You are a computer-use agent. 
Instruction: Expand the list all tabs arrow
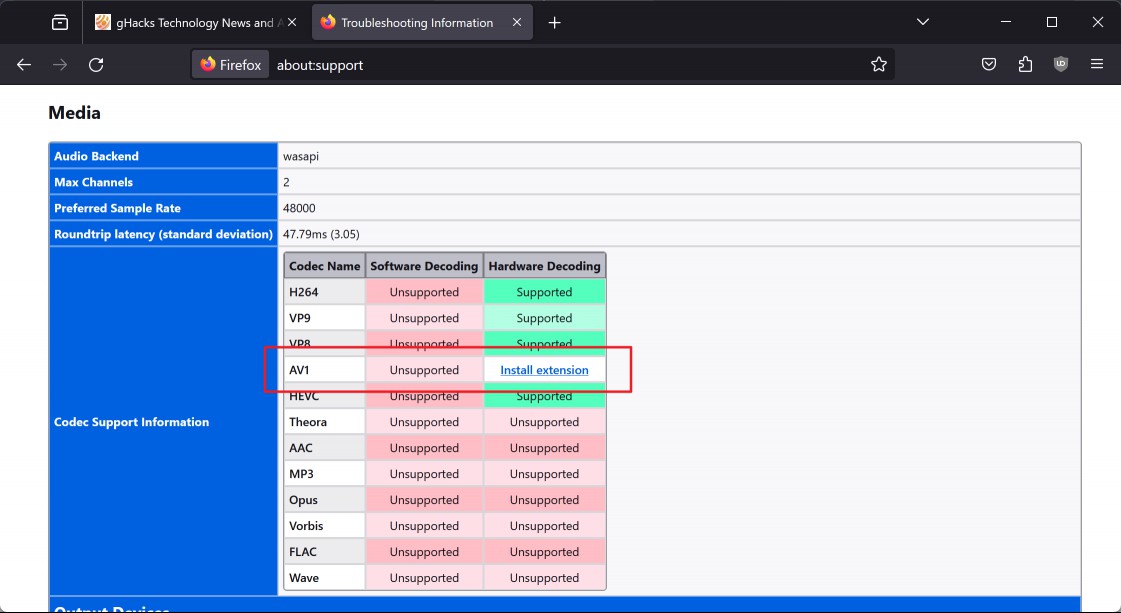[923, 22]
